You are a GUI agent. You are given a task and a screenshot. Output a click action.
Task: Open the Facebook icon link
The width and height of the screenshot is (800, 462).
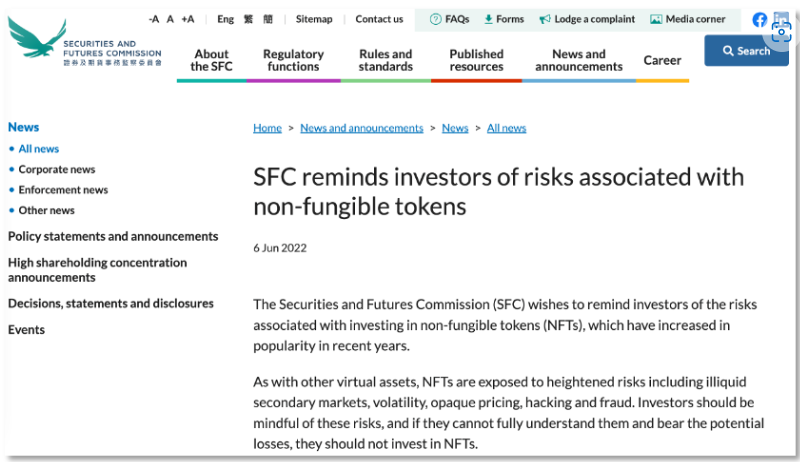pos(760,20)
